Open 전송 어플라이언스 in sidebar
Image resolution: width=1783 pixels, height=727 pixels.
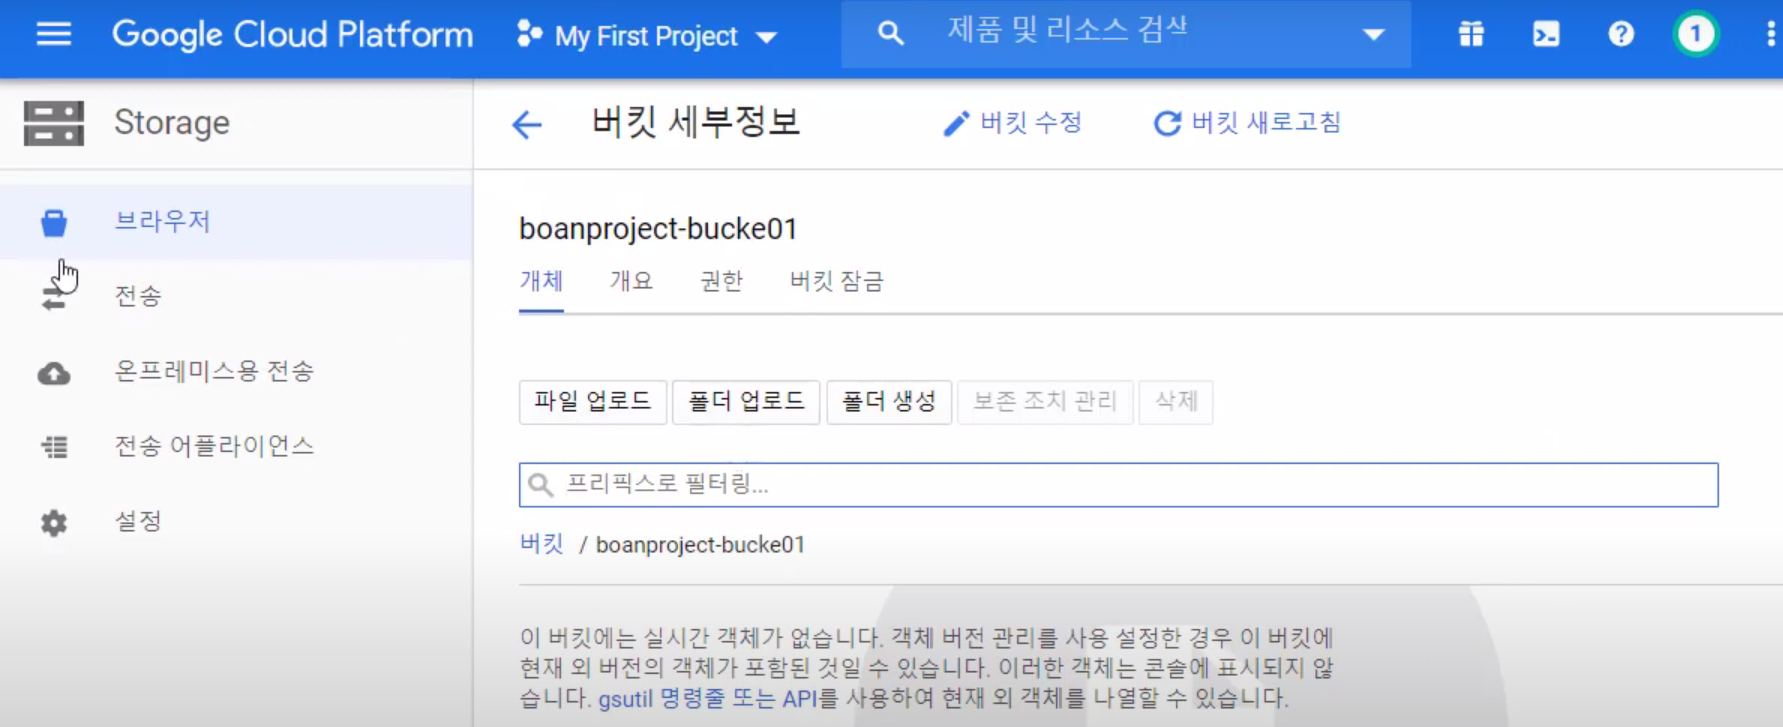236,446
